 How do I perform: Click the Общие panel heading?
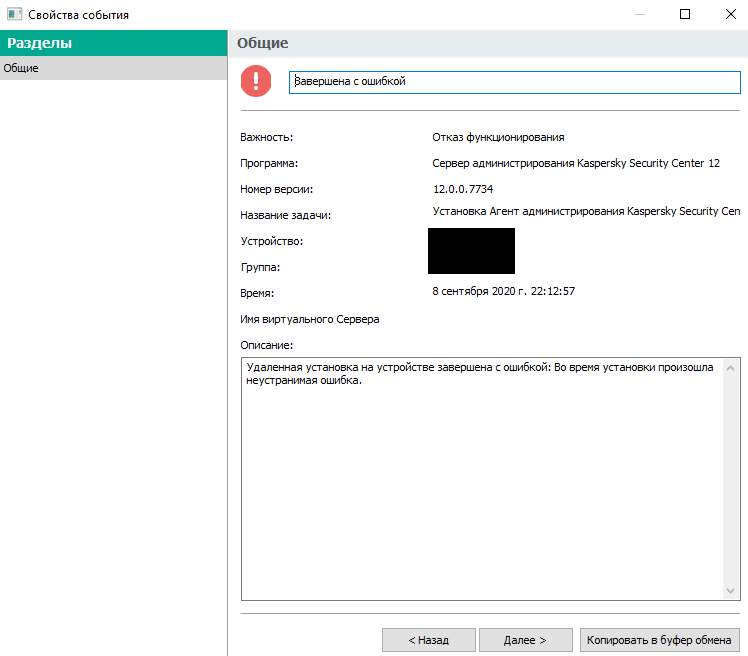262,43
